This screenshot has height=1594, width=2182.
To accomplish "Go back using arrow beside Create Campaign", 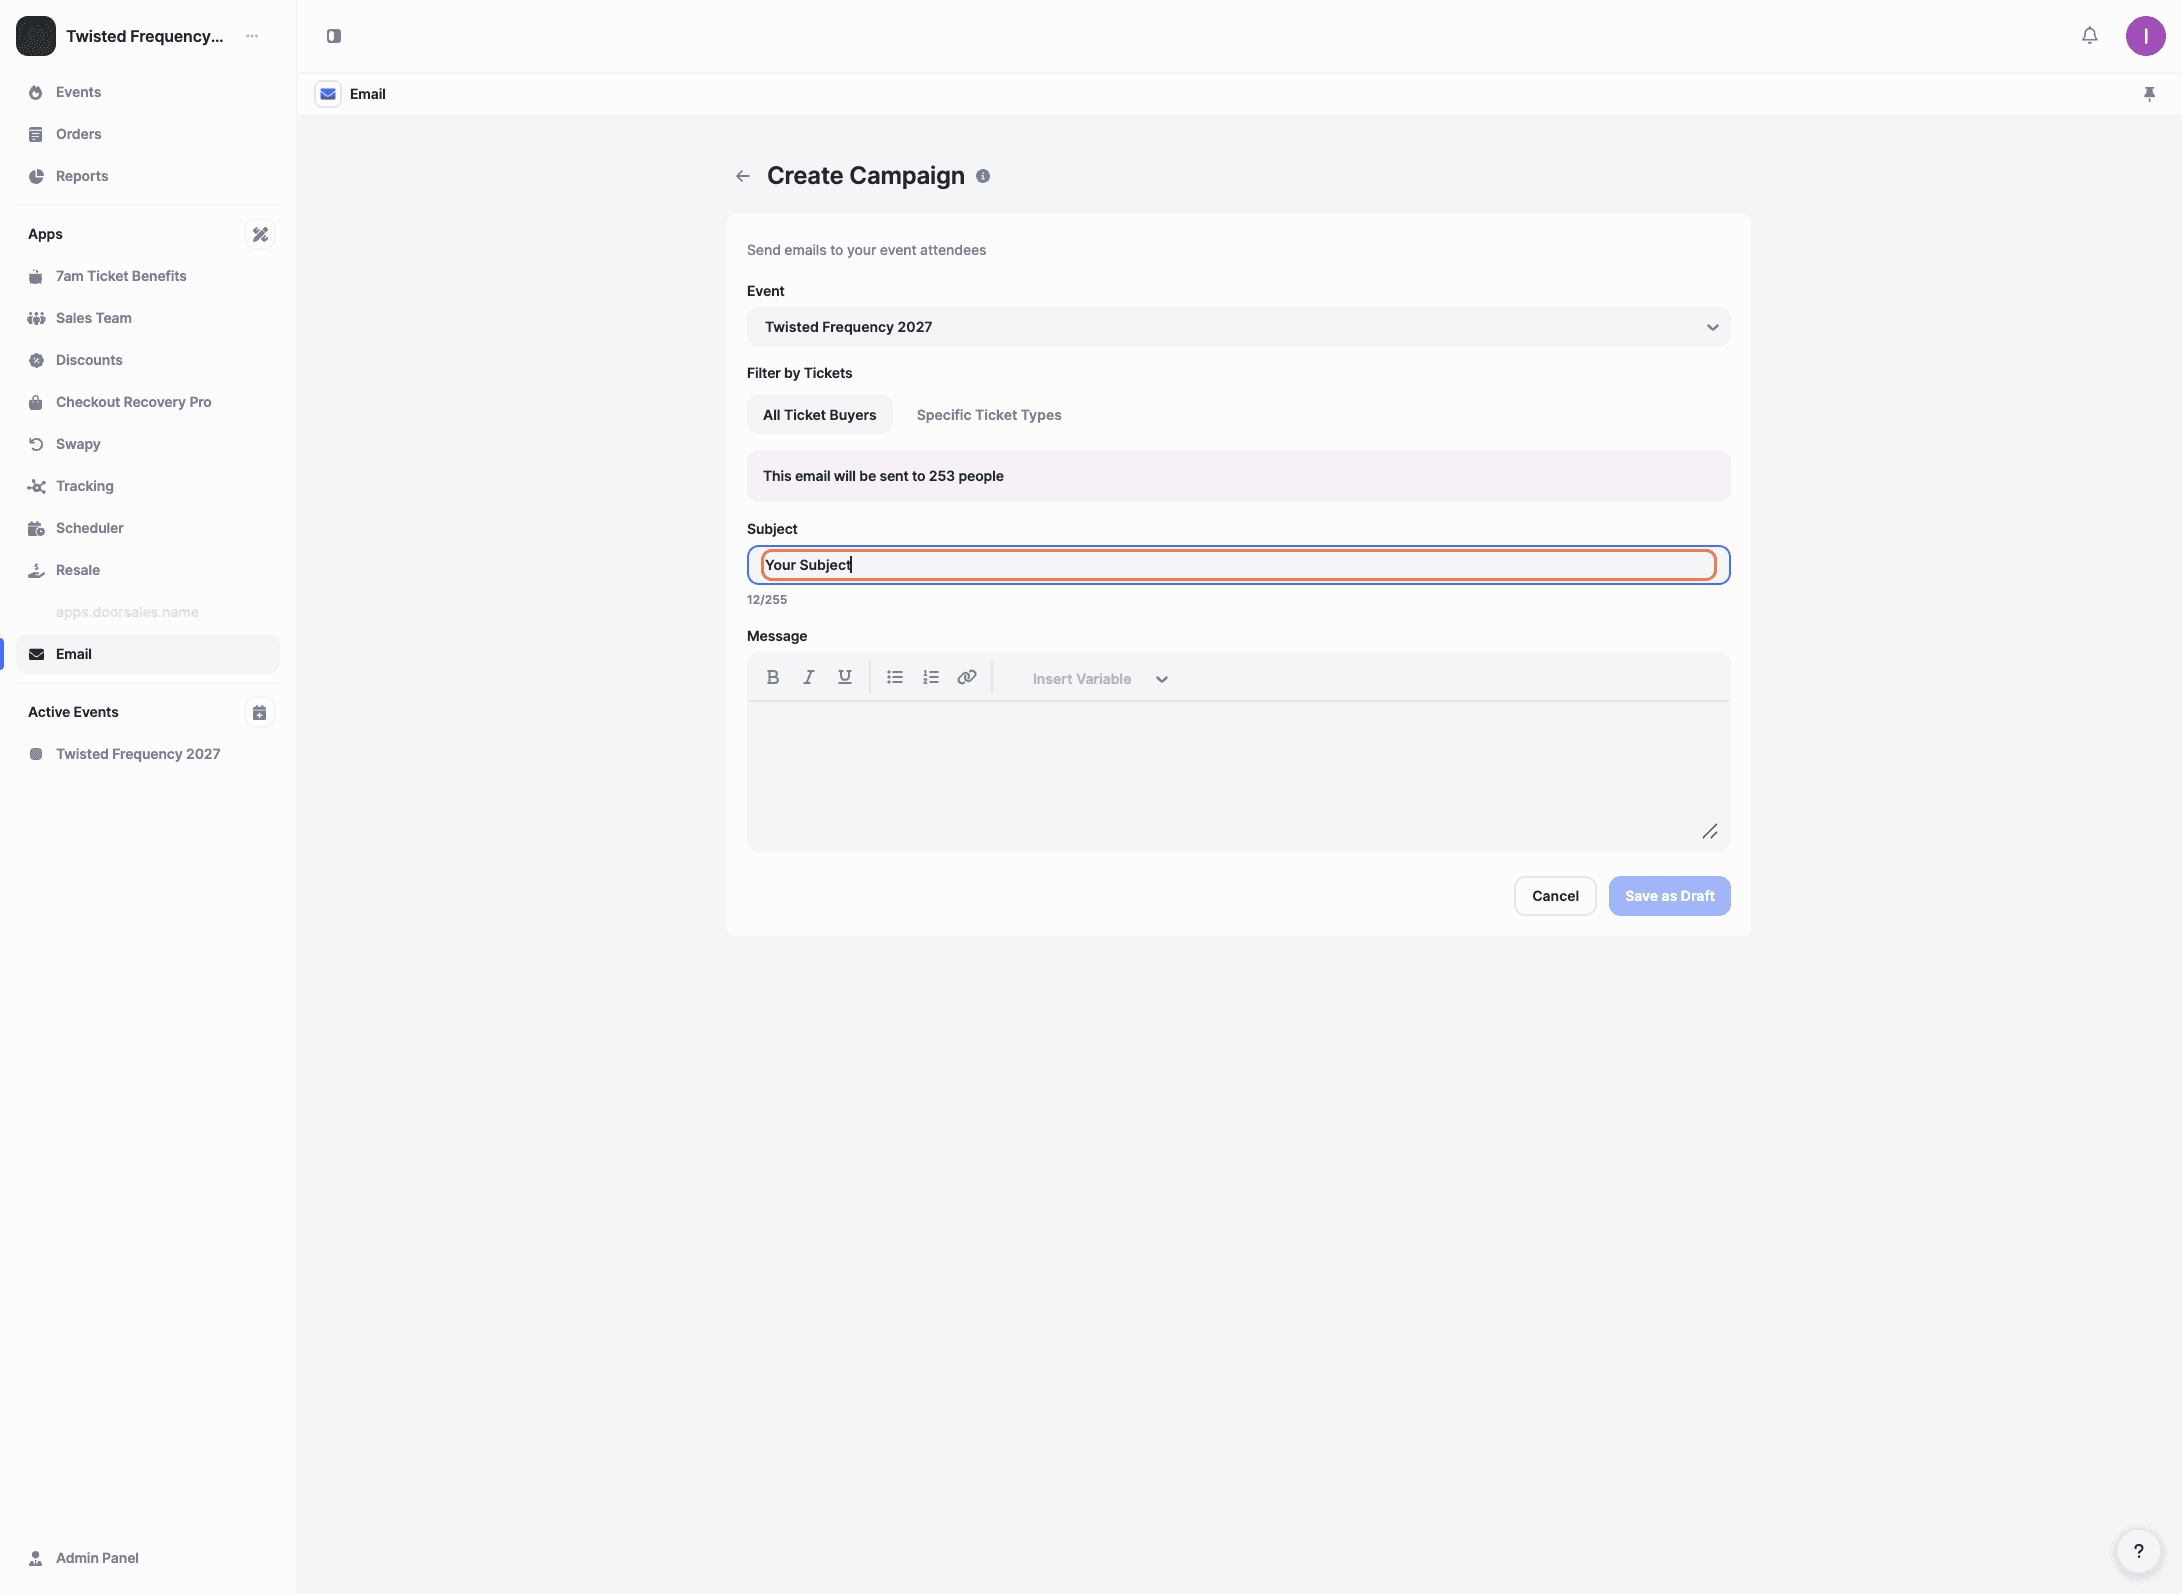I will (742, 176).
